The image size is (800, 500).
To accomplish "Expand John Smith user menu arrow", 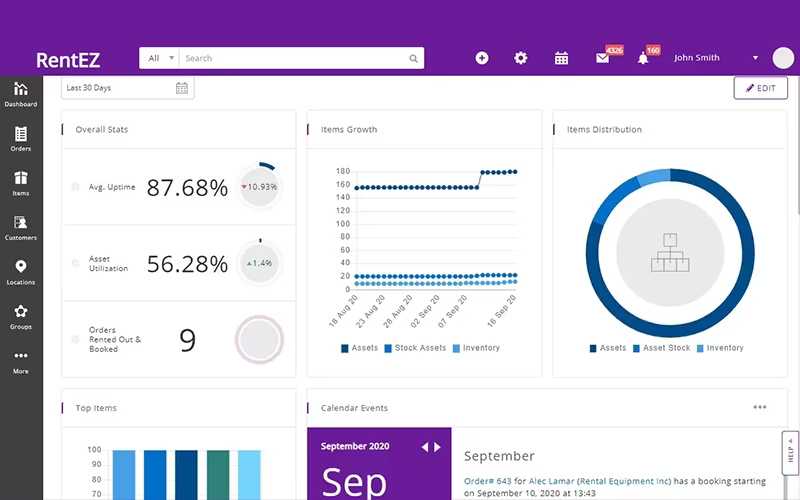I will point(755,58).
